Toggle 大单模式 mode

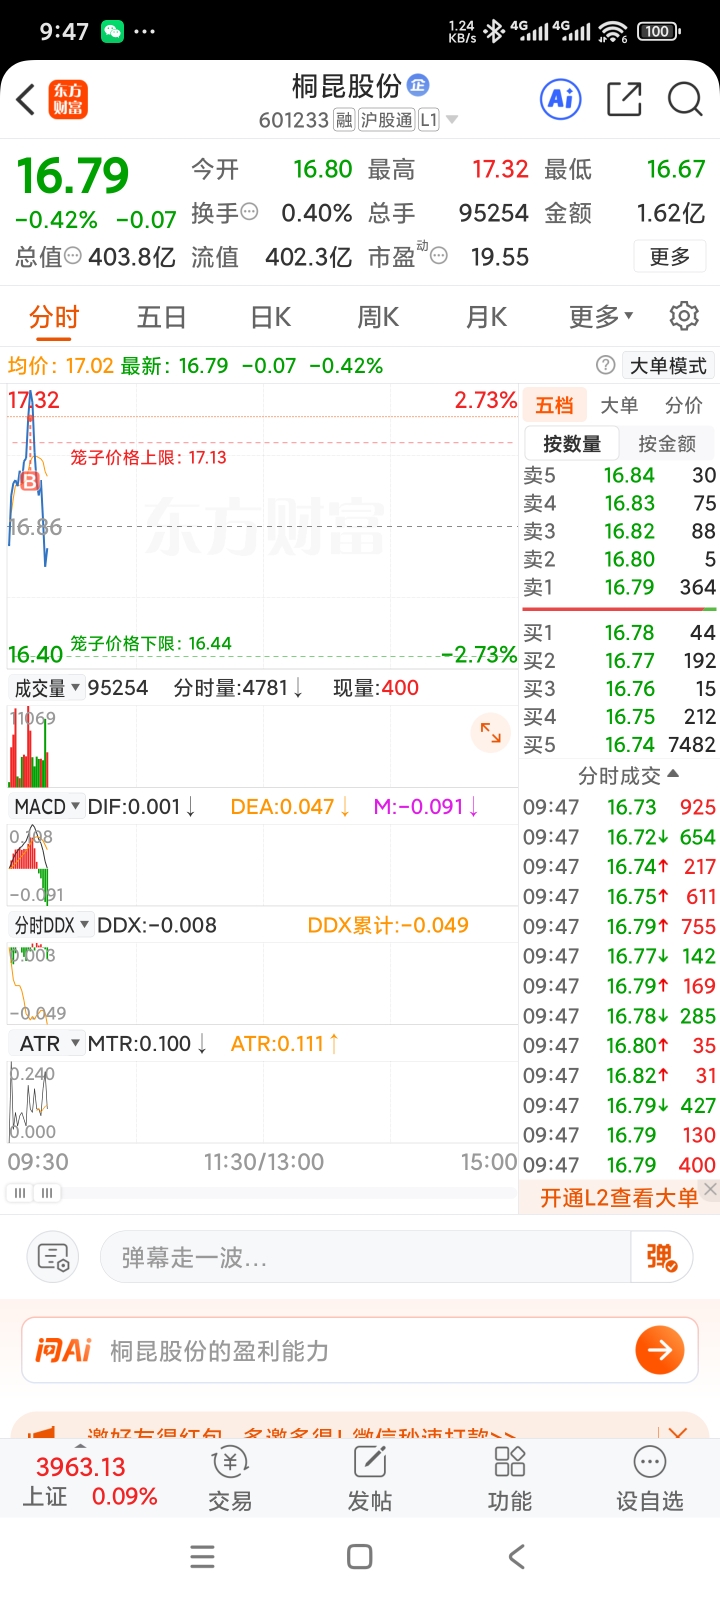[x=667, y=365]
